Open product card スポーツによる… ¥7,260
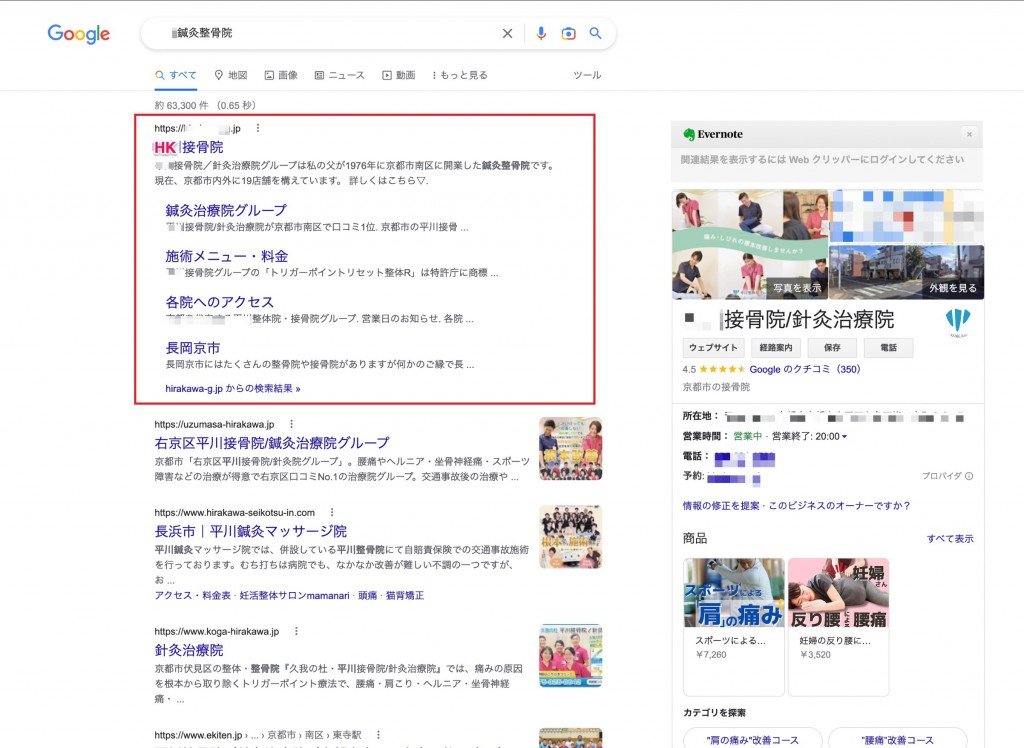The width and height of the screenshot is (1024, 748). [x=734, y=626]
